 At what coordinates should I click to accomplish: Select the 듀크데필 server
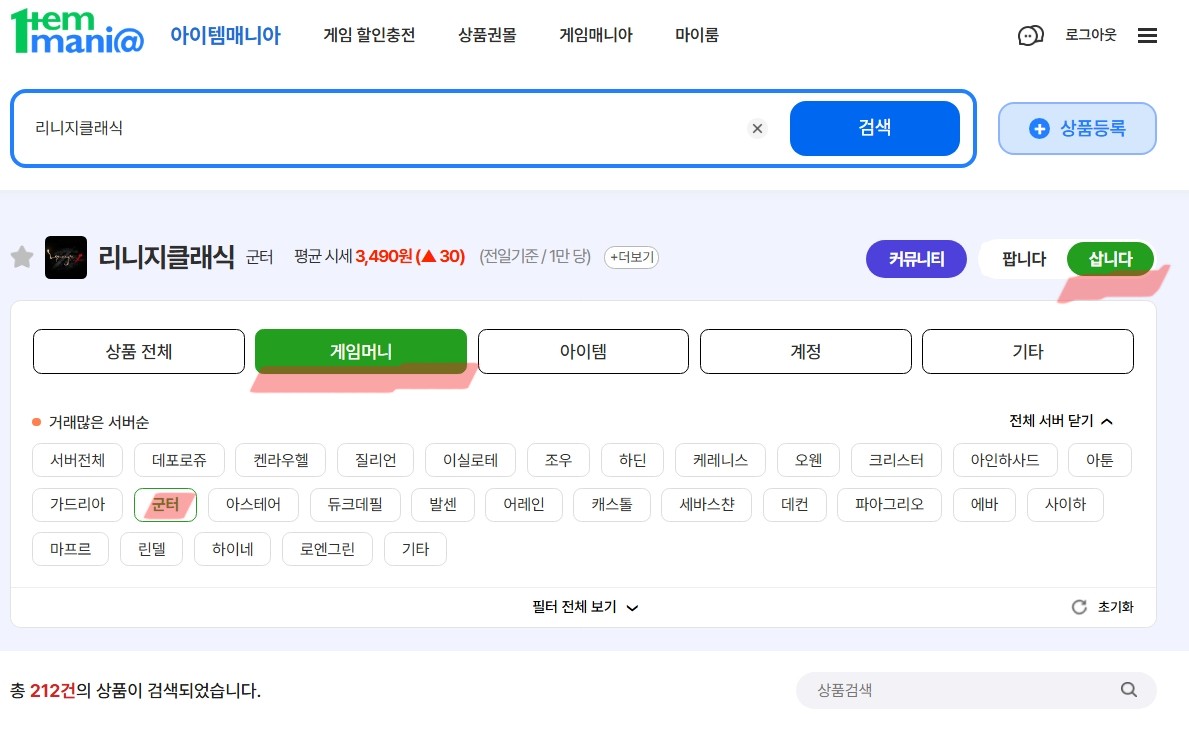(355, 504)
